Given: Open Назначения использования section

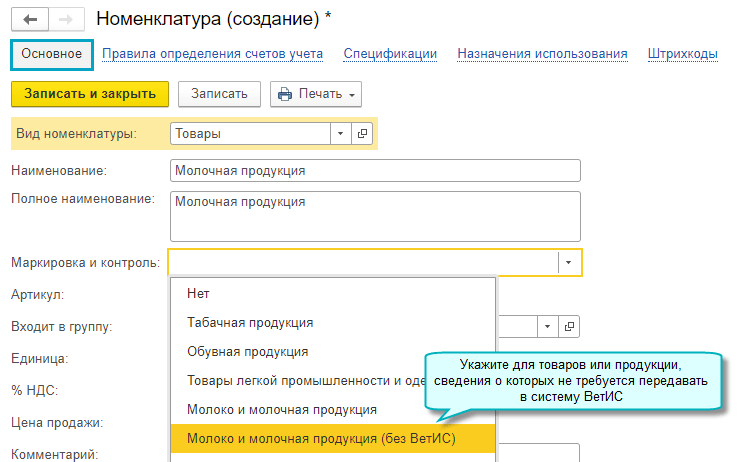Looking at the screenshot, I should tap(542, 54).
